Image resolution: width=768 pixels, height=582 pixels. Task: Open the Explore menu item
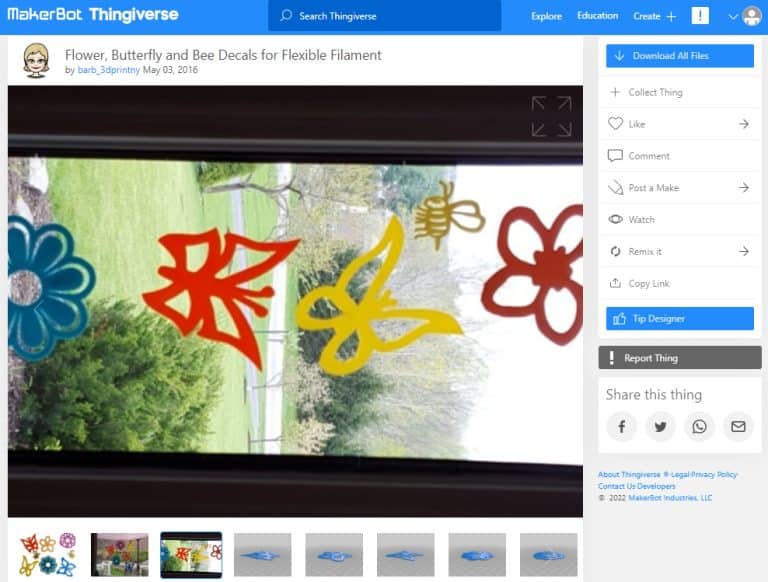(x=546, y=16)
